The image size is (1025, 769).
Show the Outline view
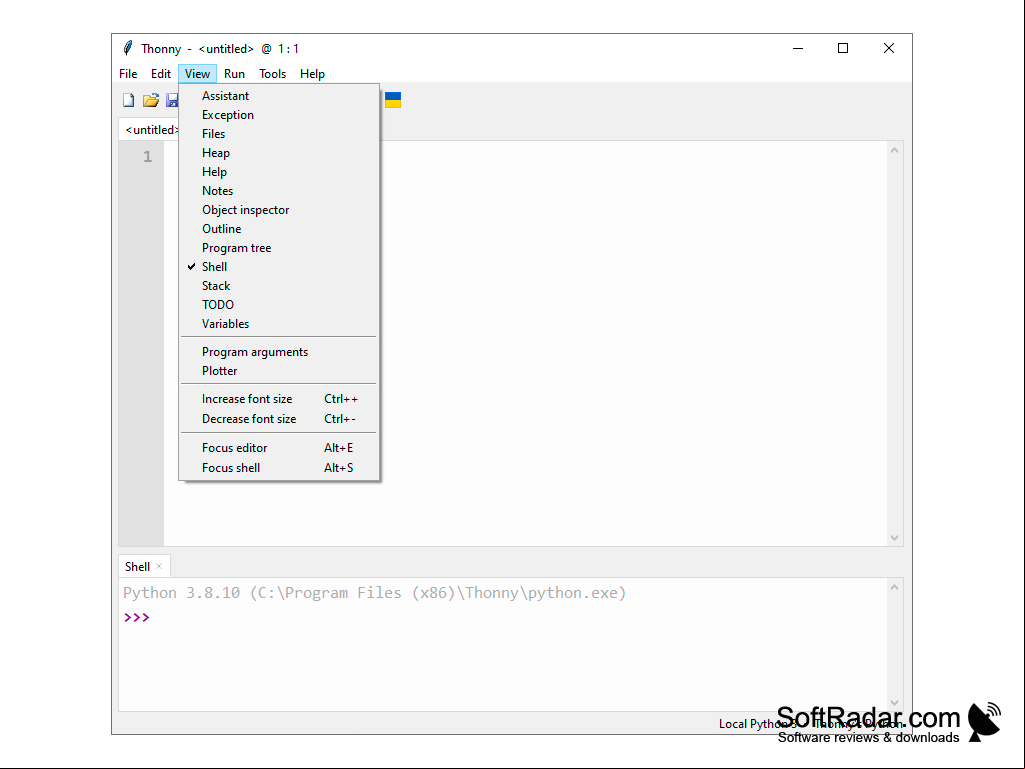click(279, 228)
